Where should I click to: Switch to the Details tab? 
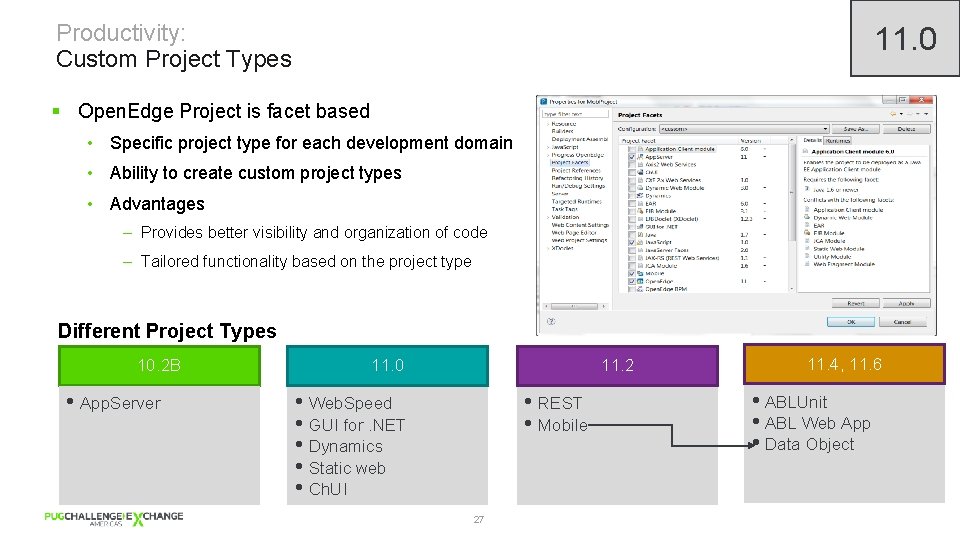click(x=812, y=140)
